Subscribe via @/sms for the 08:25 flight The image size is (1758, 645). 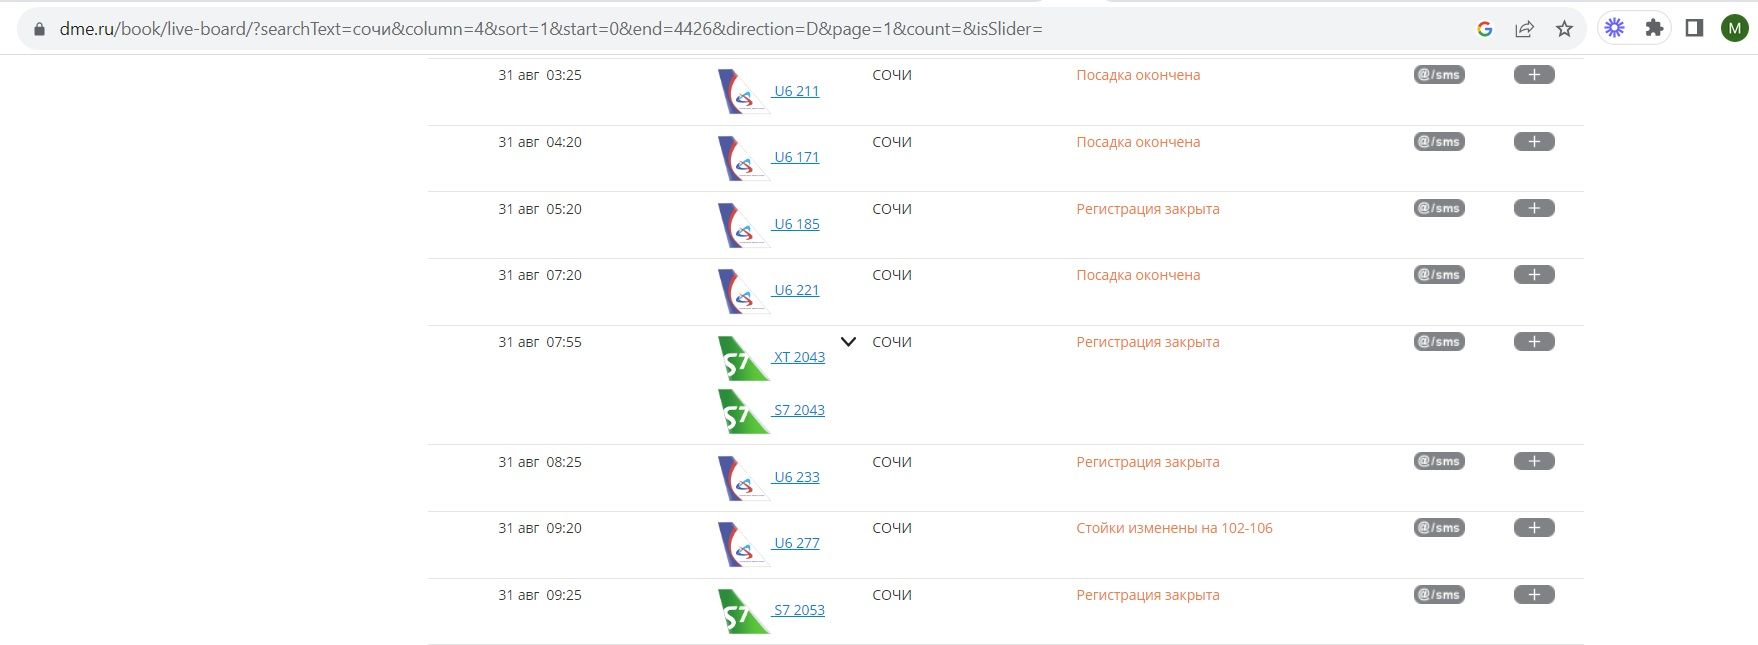[1438, 461]
